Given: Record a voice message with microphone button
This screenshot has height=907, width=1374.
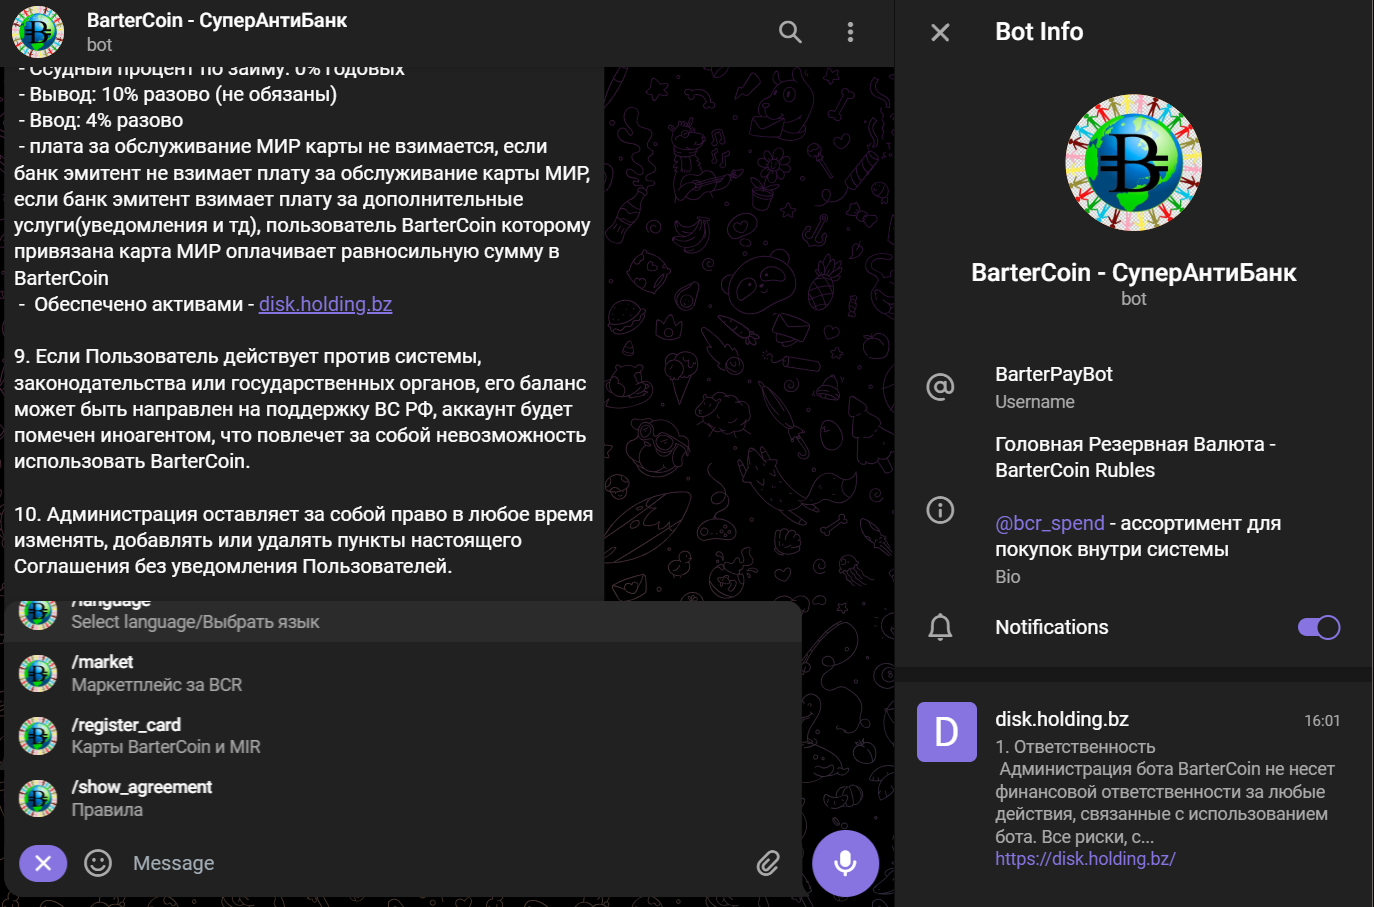Looking at the screenshot, I should (x=845, y=863).
